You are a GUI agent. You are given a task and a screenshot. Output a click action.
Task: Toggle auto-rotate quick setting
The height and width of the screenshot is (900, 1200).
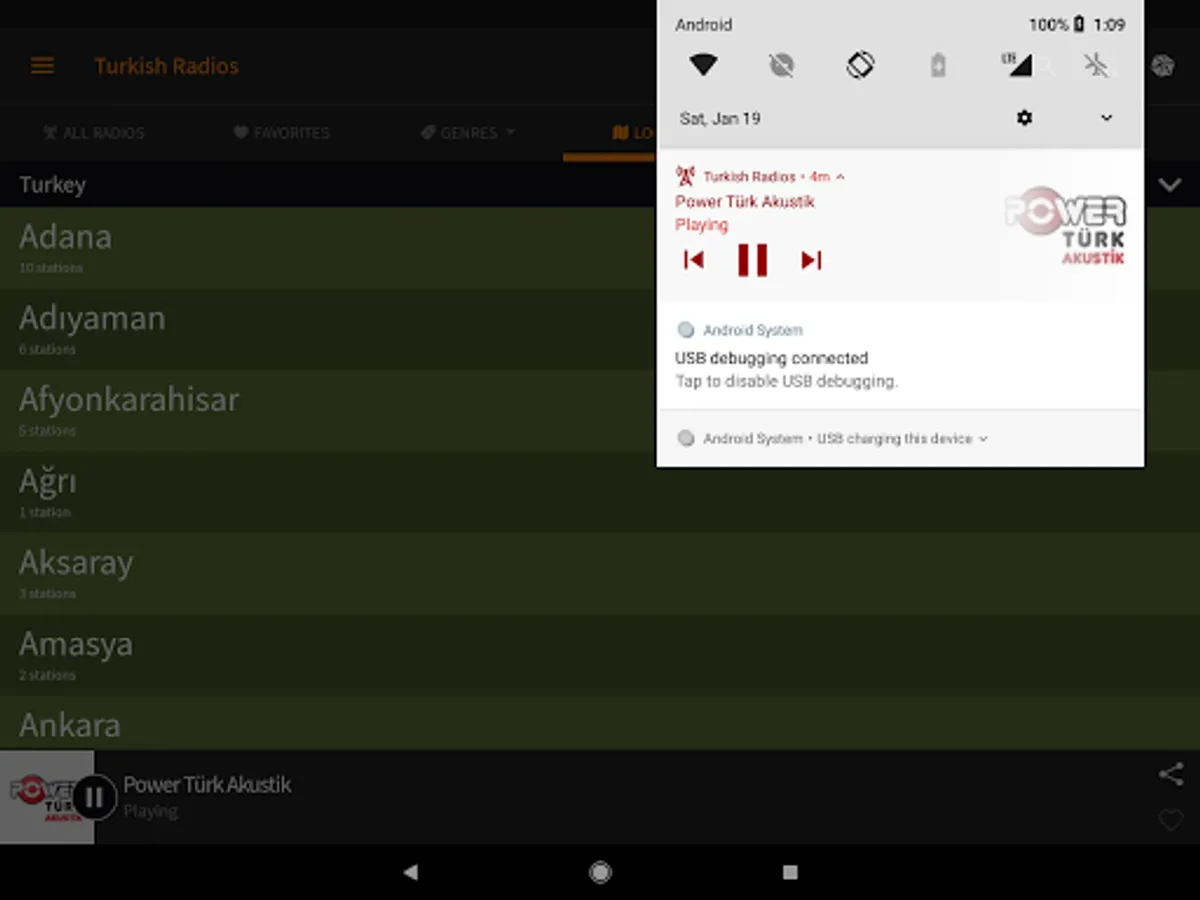pyautogui.click(x=860, y=65)
